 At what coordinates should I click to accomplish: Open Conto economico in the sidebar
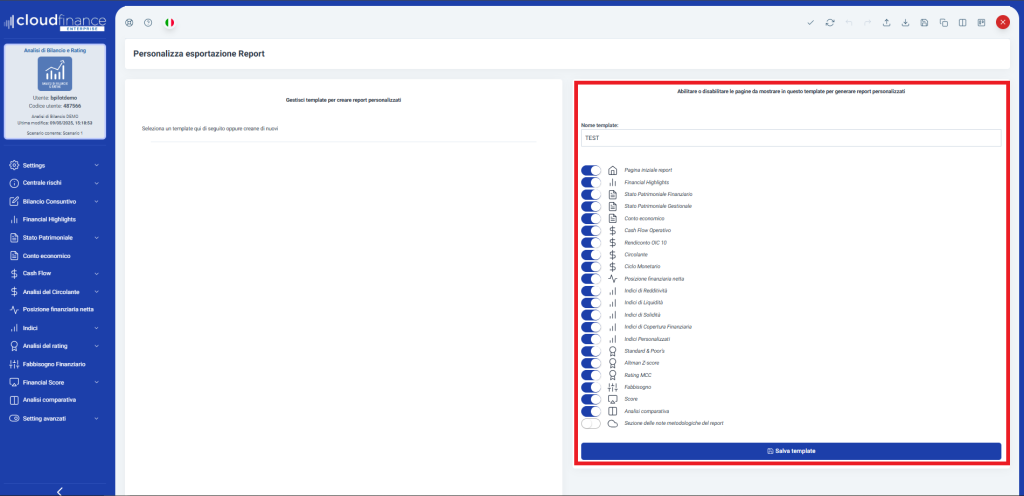pyautogui.click(x=46, y=256)
